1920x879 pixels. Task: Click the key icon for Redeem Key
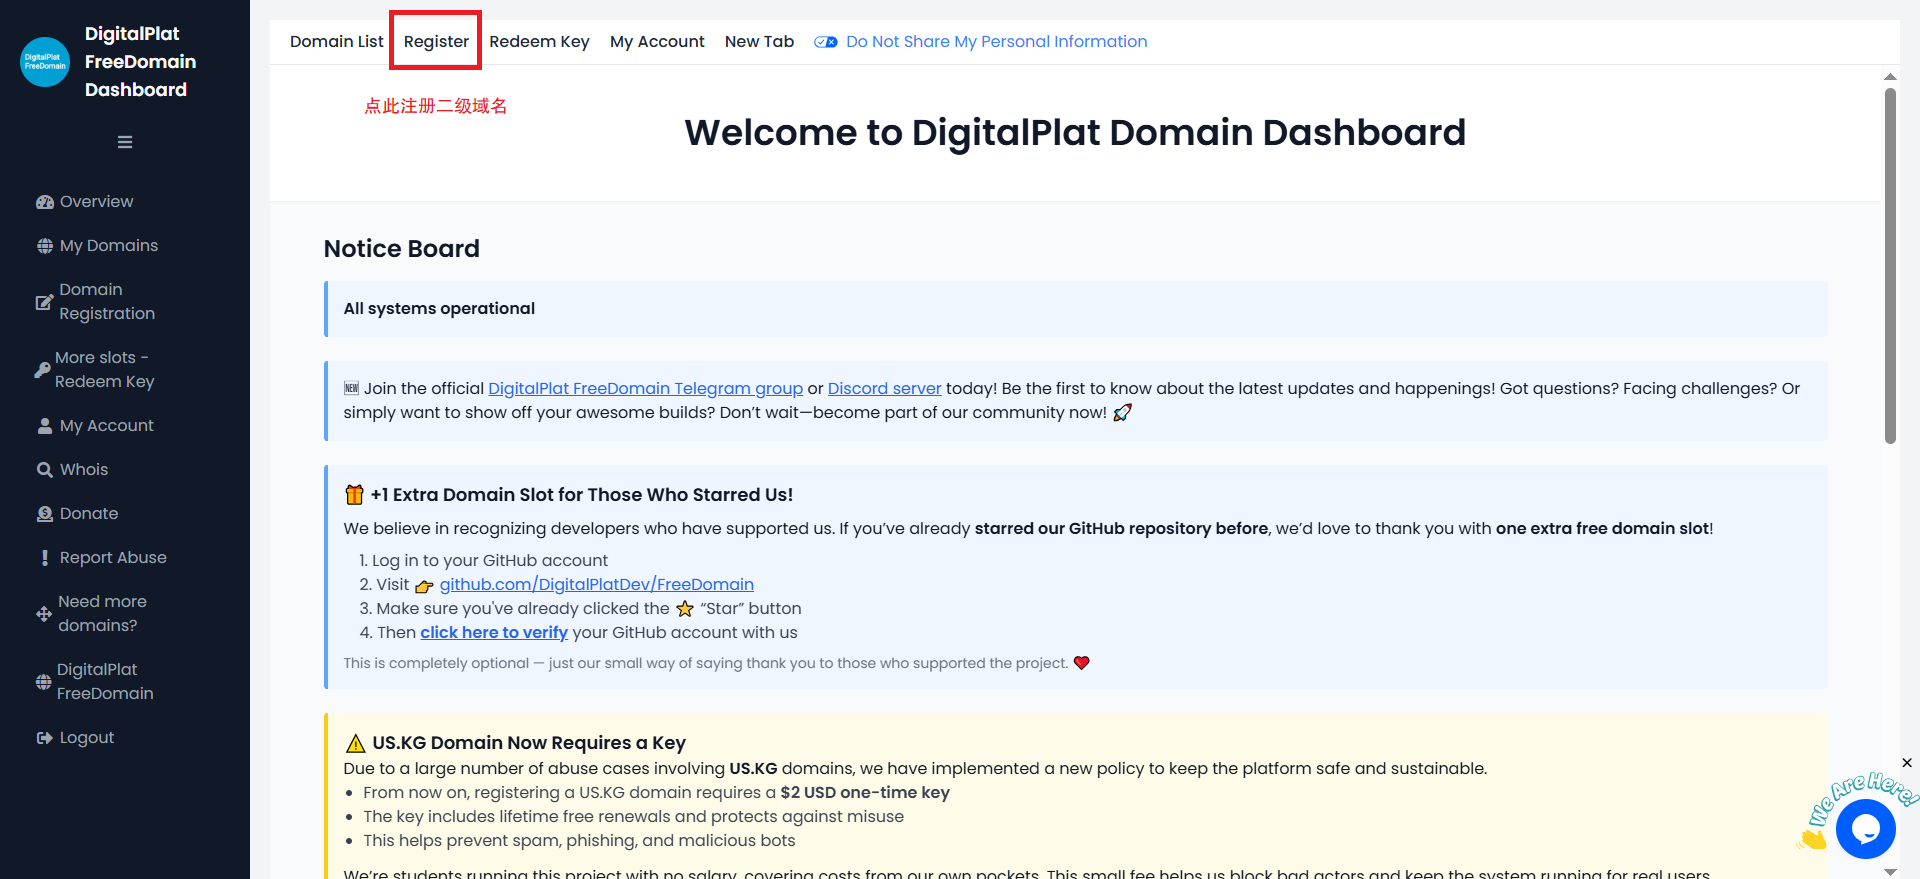pyautogui.click(x=42, y=370)
